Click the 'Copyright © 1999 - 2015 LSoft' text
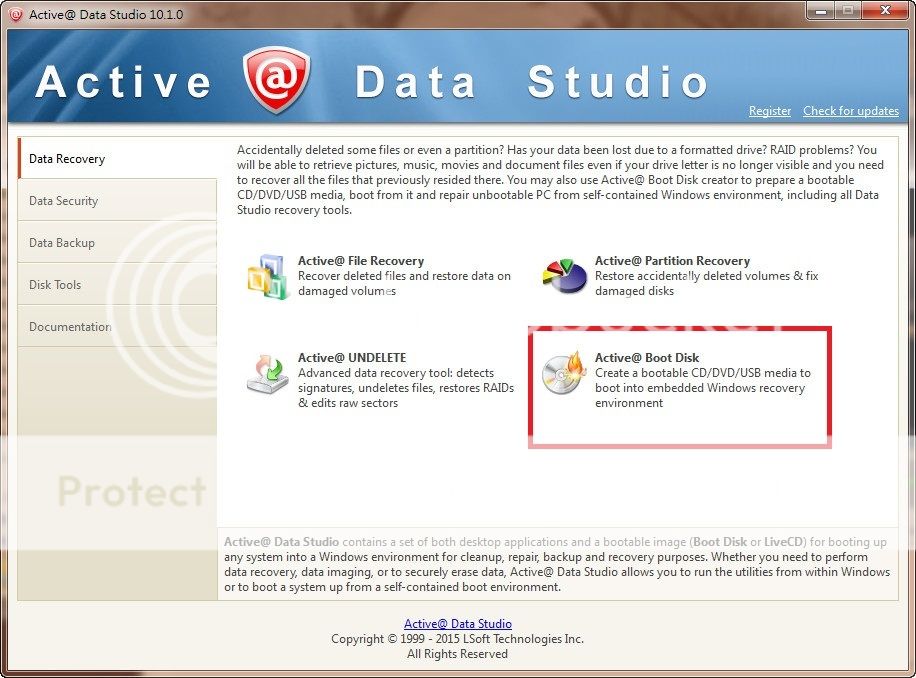Image resolution: width=916 pixels, height=678 pixels. 457,639
